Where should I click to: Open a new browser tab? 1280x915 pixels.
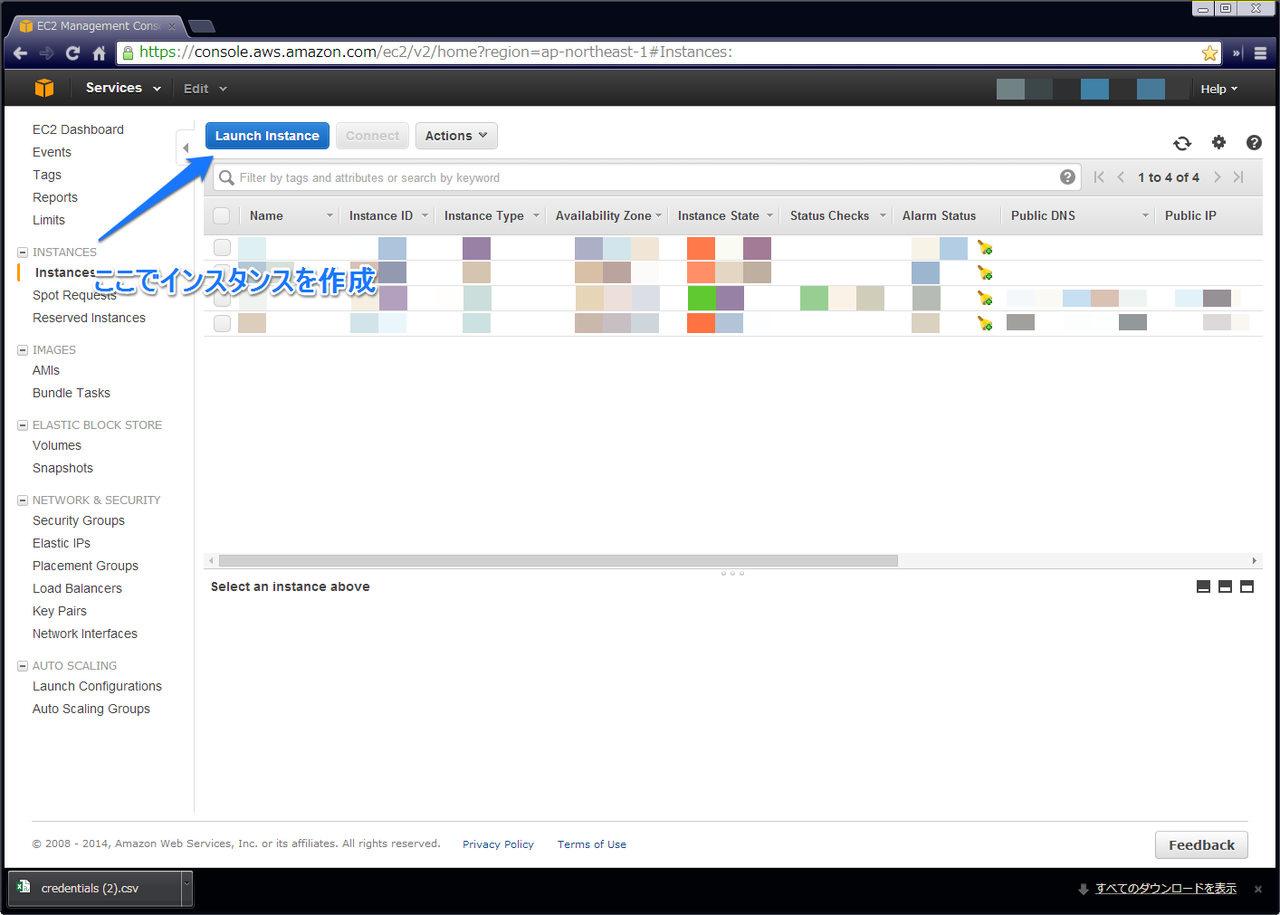click(202, 26)
